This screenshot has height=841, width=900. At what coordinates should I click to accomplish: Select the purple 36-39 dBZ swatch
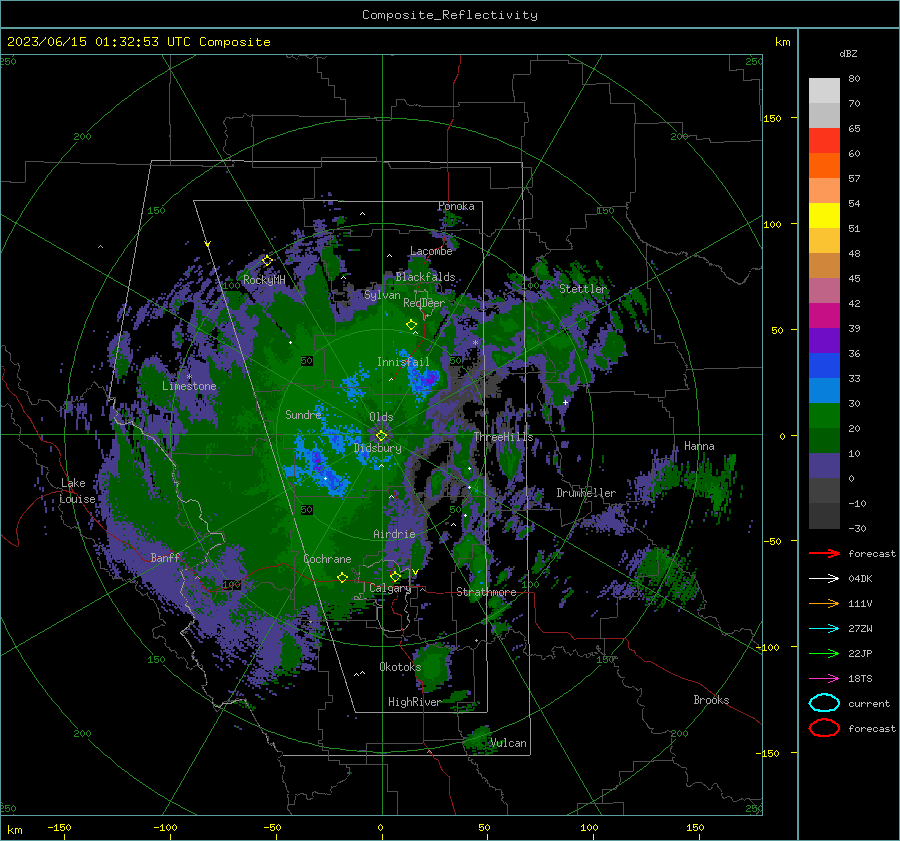[824, 341]
